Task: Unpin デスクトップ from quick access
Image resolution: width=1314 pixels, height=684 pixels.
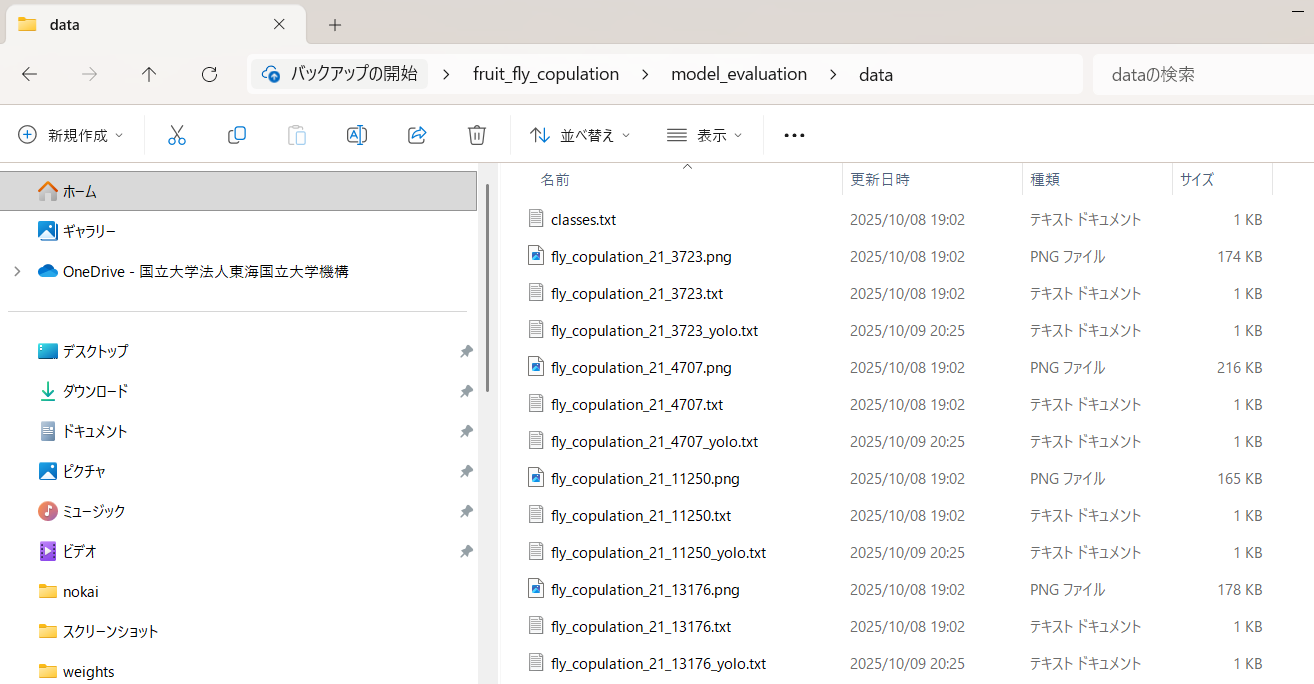Action: point(466,352)
